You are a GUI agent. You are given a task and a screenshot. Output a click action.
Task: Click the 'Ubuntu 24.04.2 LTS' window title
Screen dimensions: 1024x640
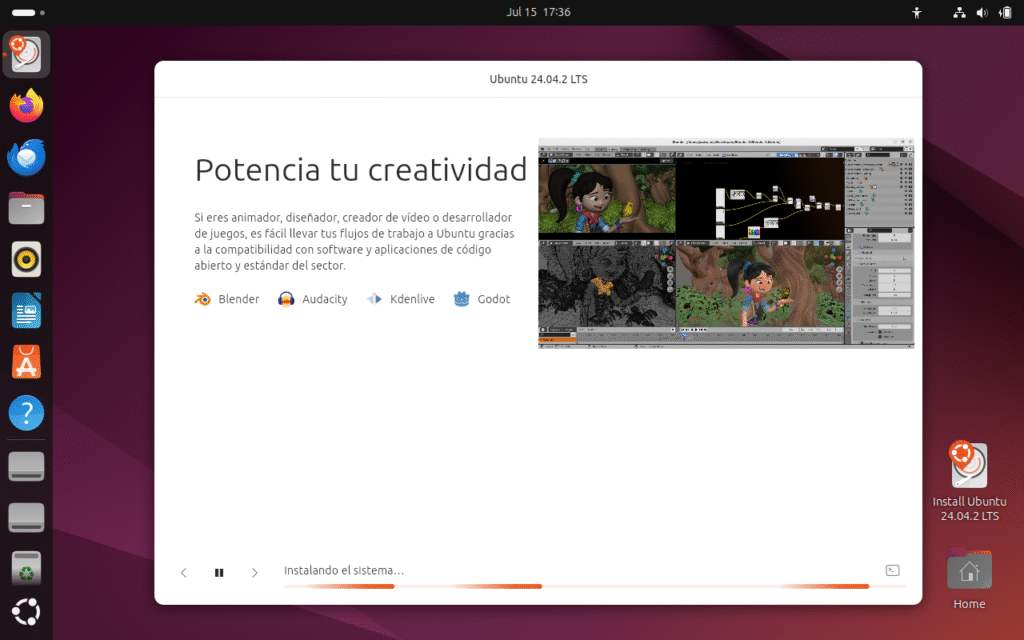[x=538, y=79]
